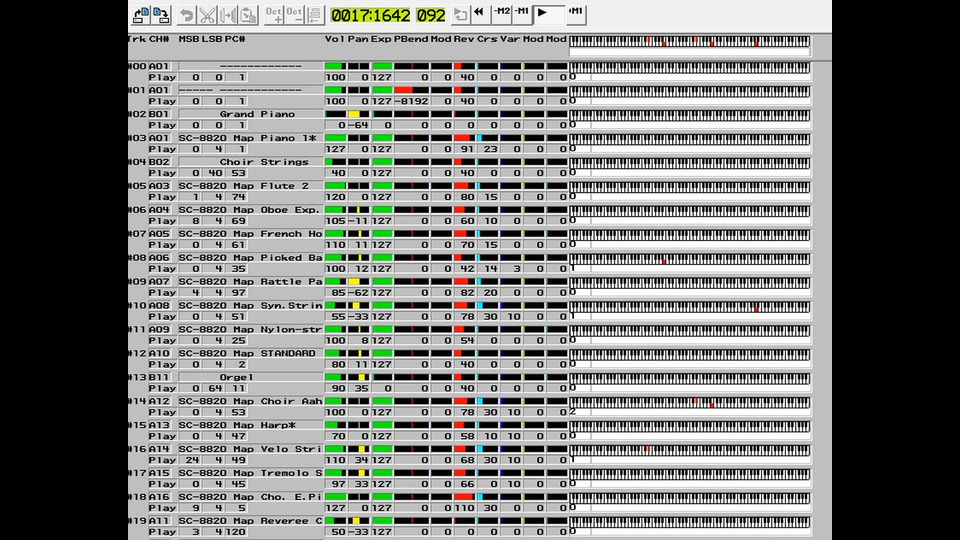Click the copy icon beside scissors

228,15
